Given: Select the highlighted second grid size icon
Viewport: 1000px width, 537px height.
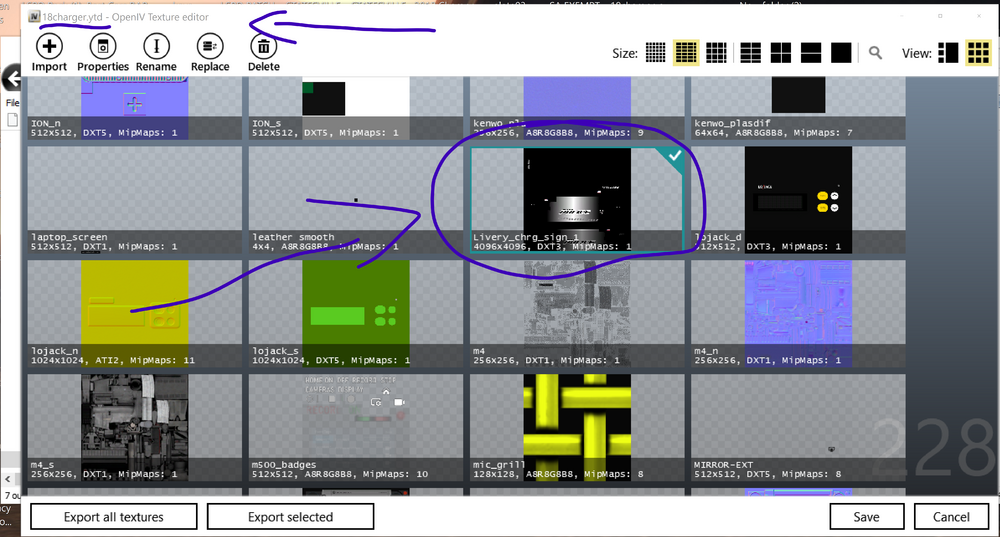Looking at the screenshot, I should click(x=686, y=53).
